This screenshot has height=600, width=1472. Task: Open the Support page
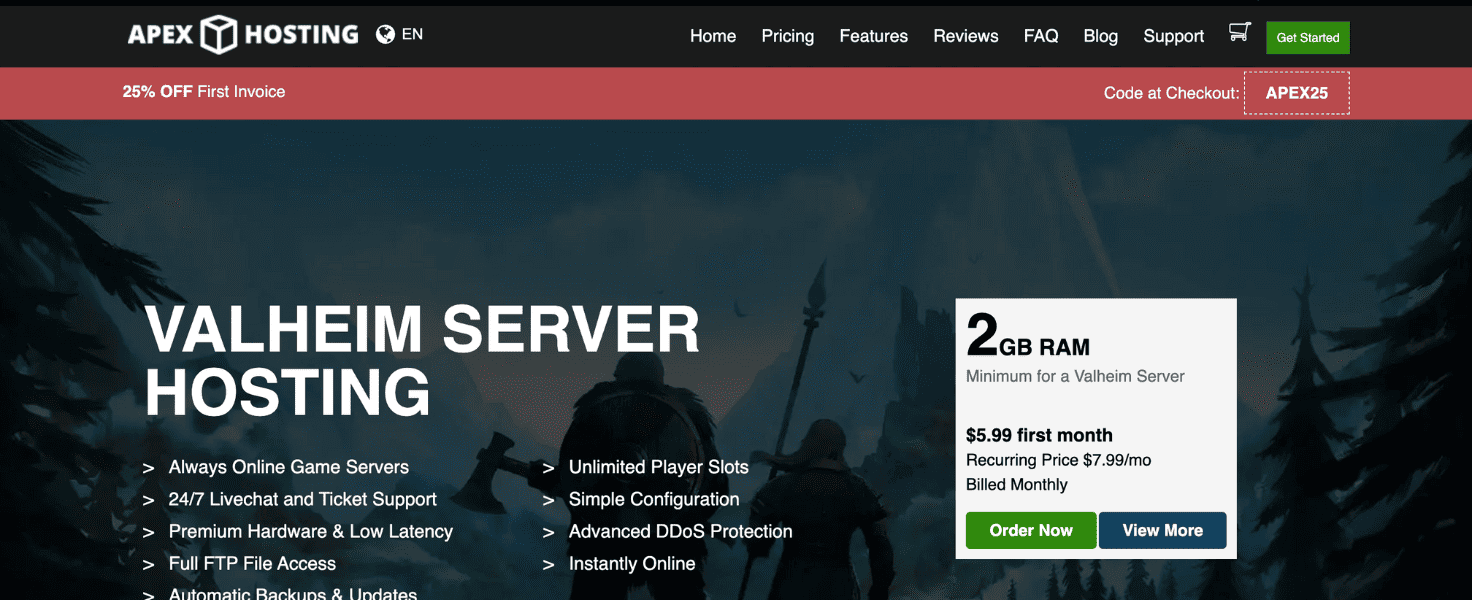[1173, 36]
